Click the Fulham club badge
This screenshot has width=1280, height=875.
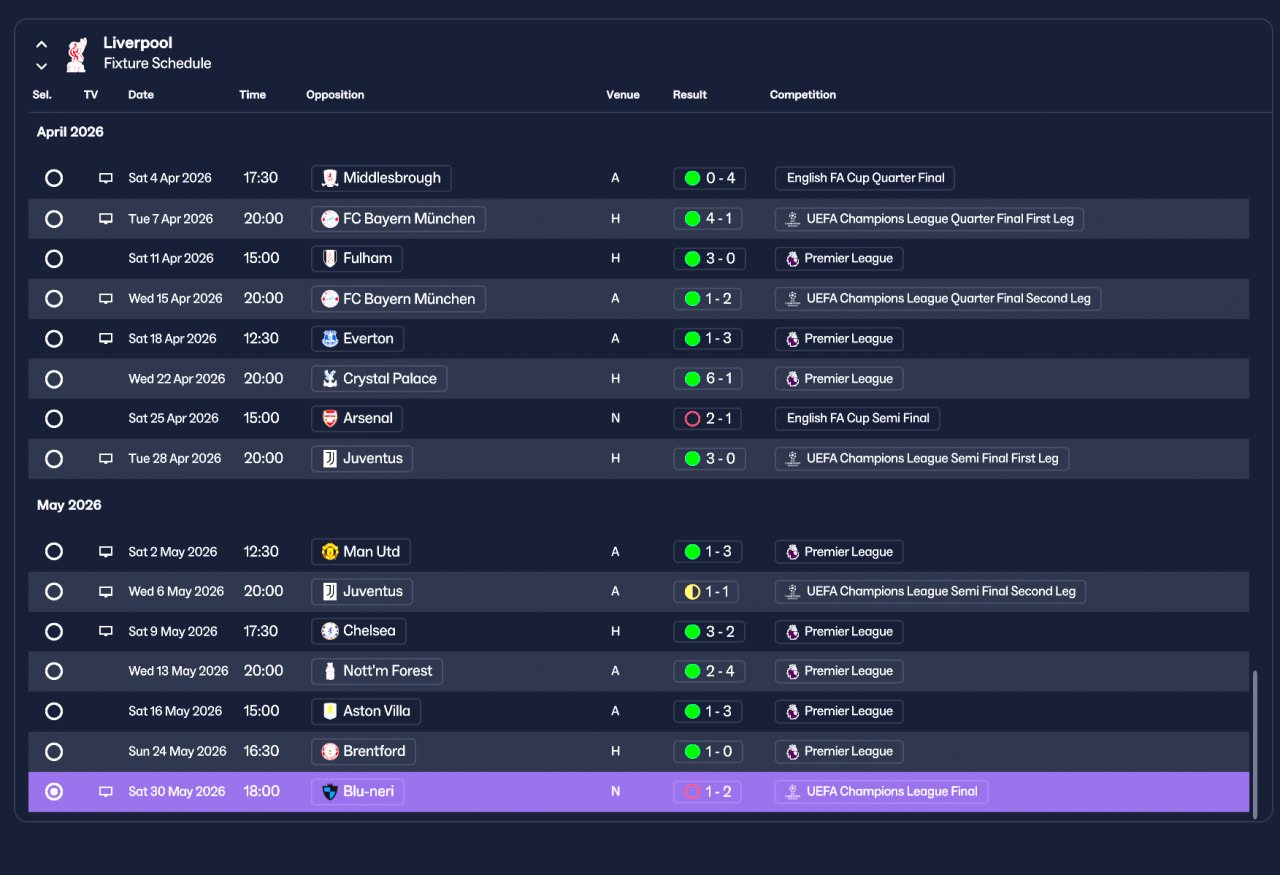click(330, 258)
